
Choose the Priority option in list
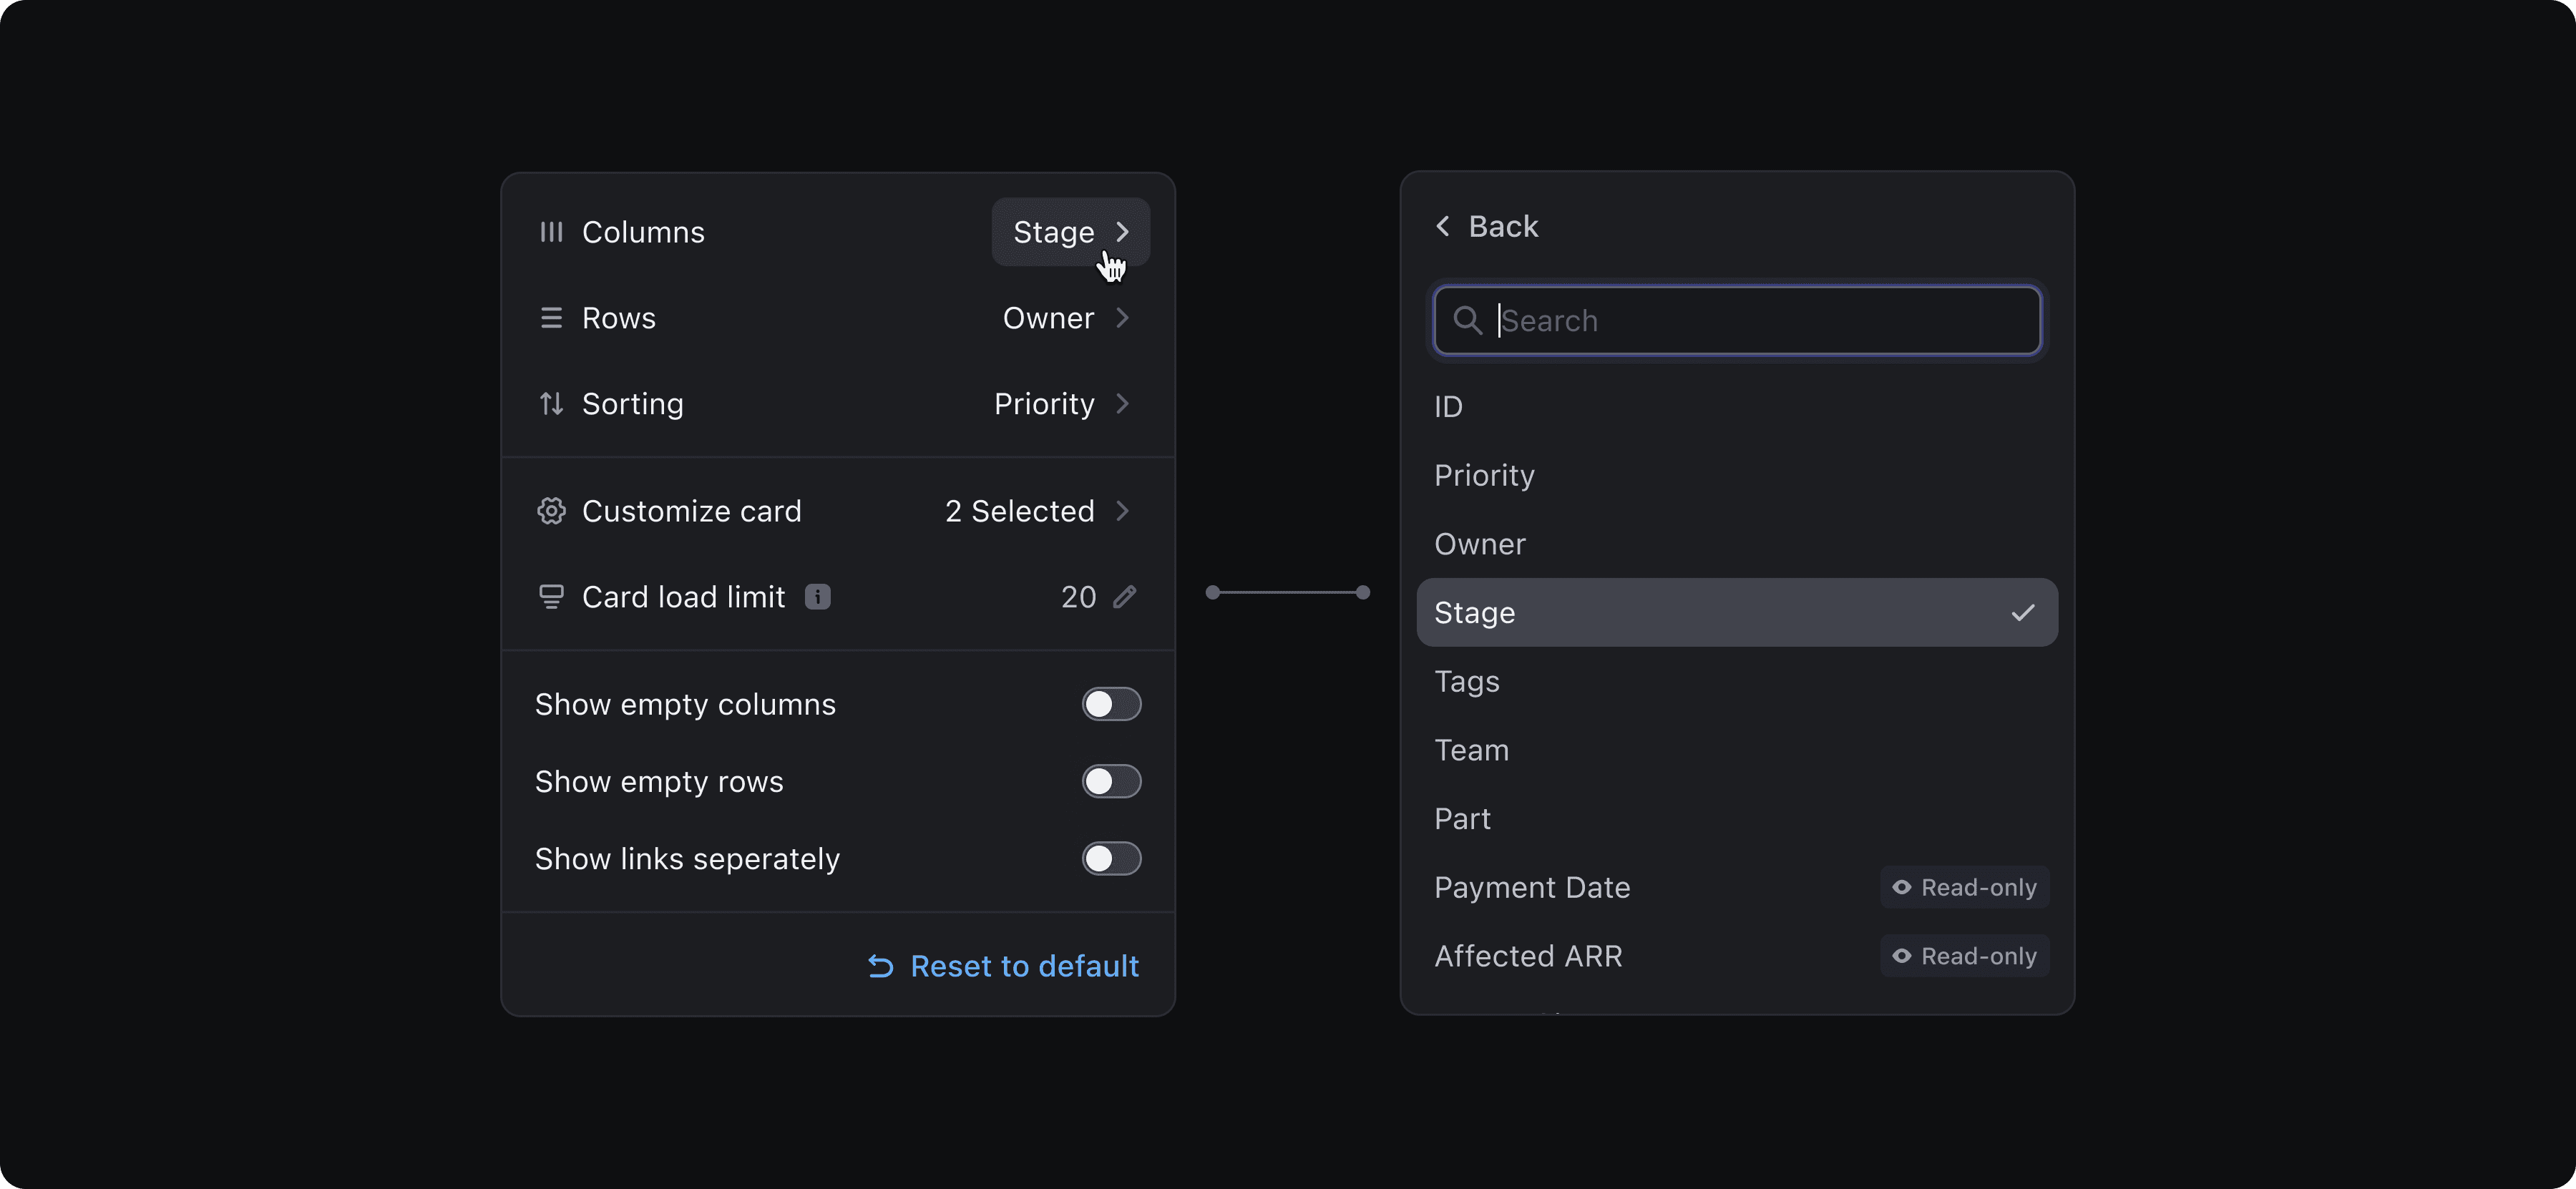[1484, 475]
